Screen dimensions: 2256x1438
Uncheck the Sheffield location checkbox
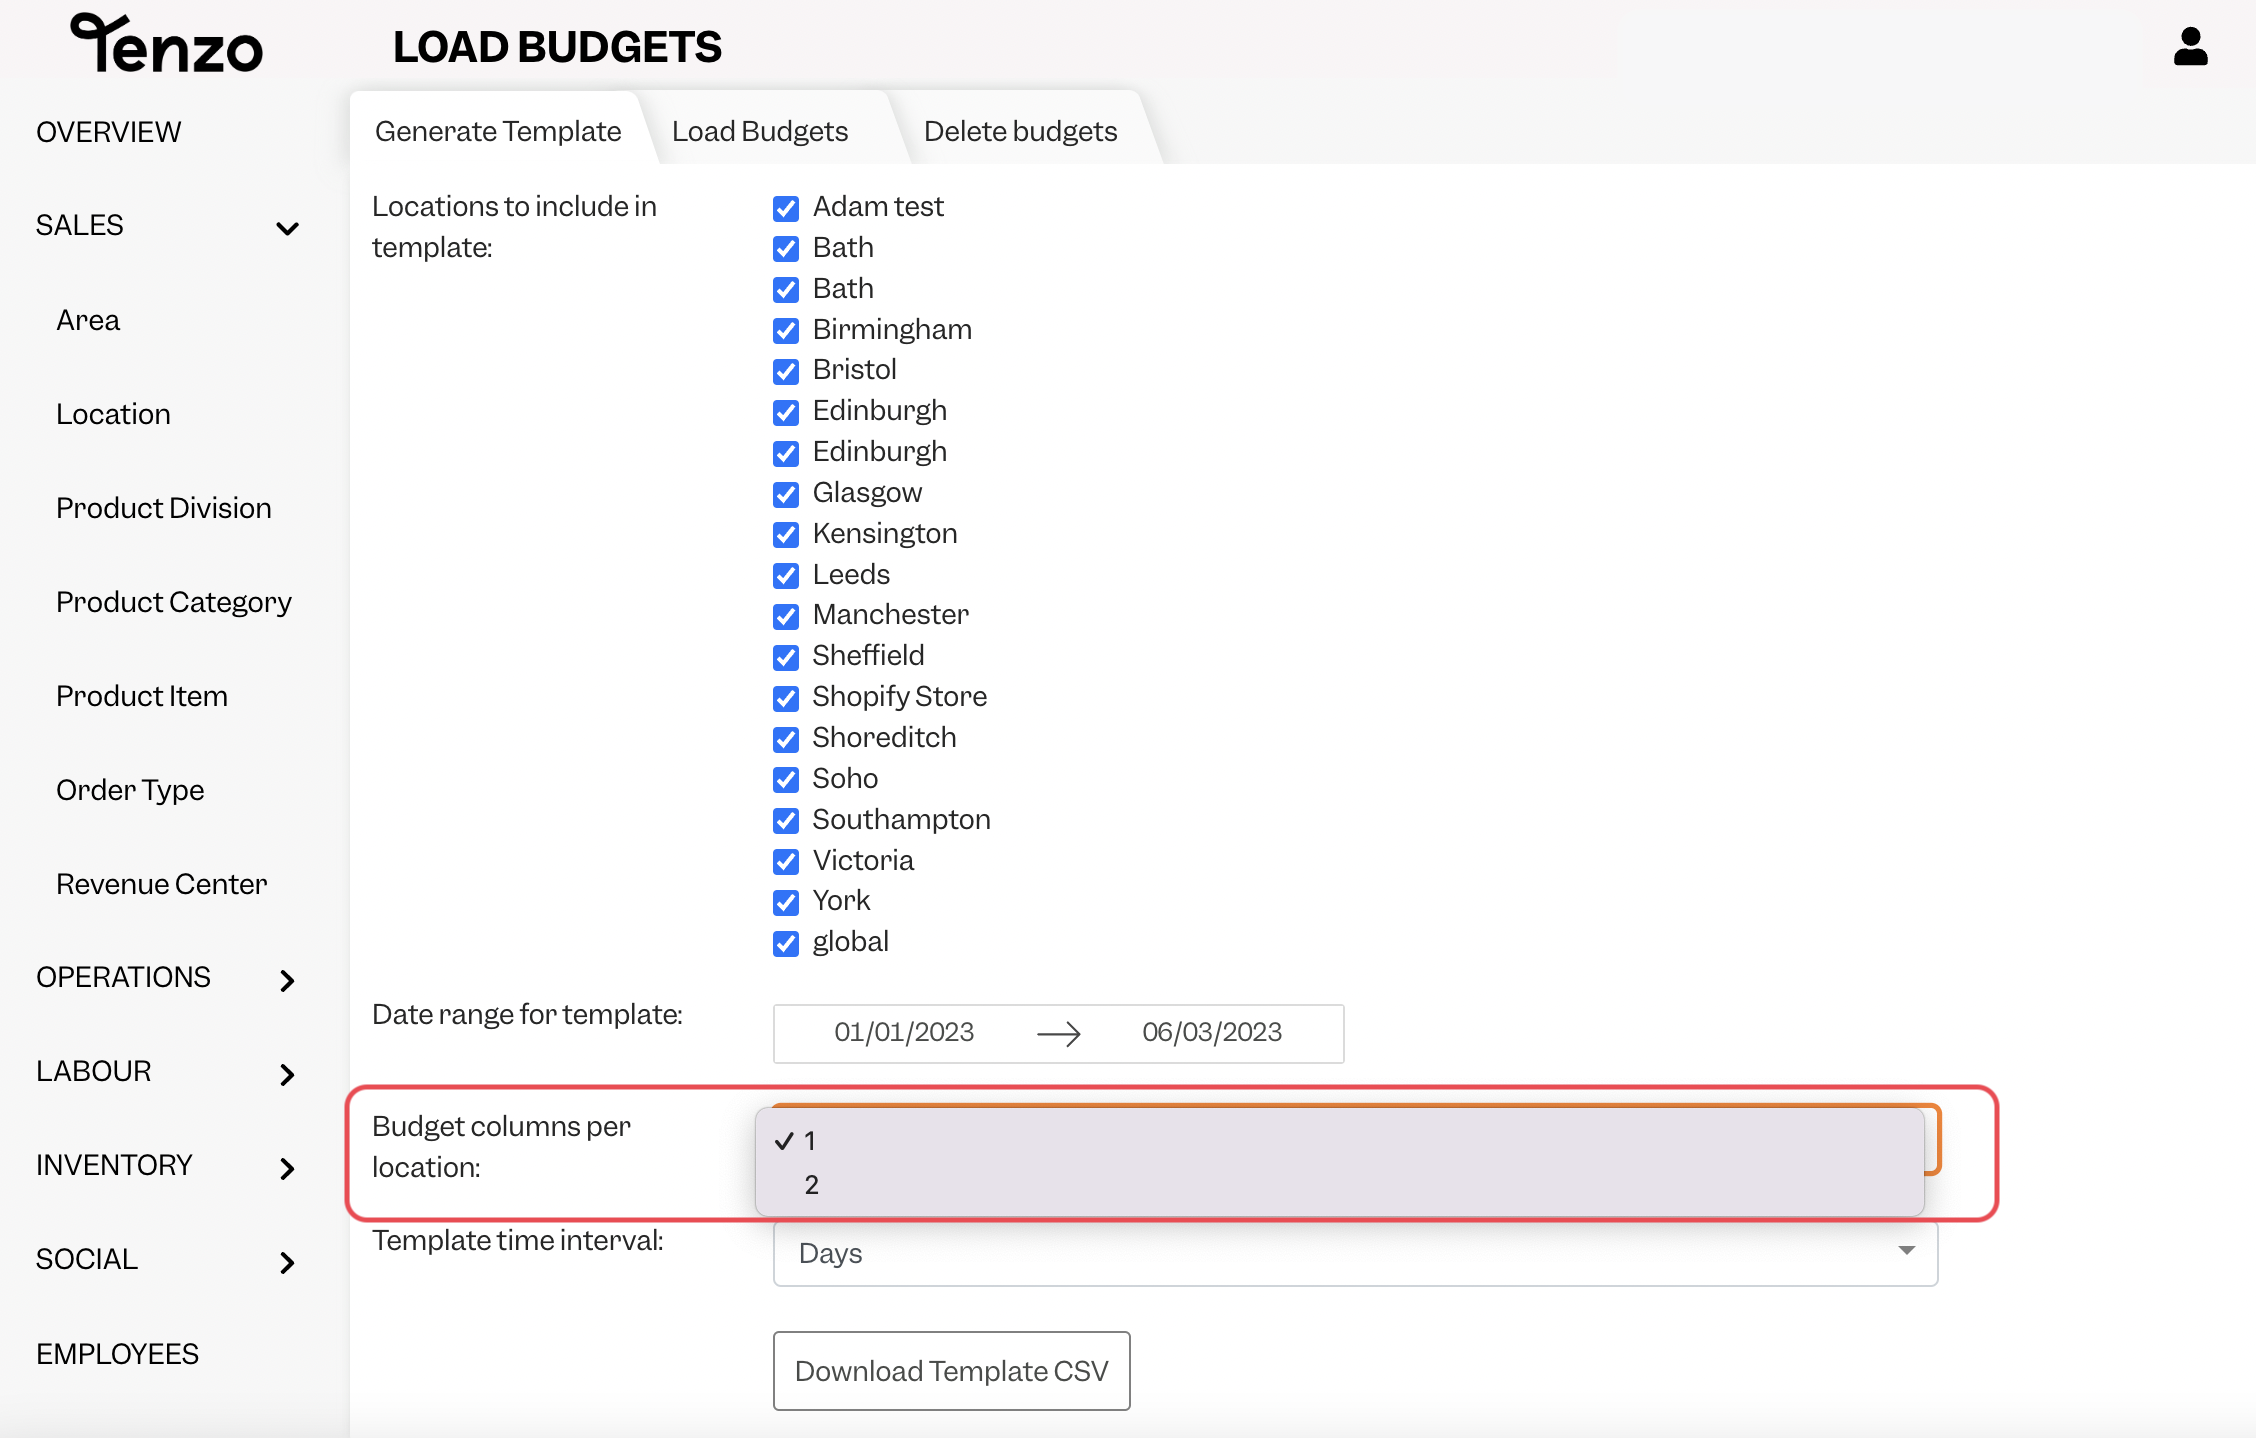[x=786, y=657]
